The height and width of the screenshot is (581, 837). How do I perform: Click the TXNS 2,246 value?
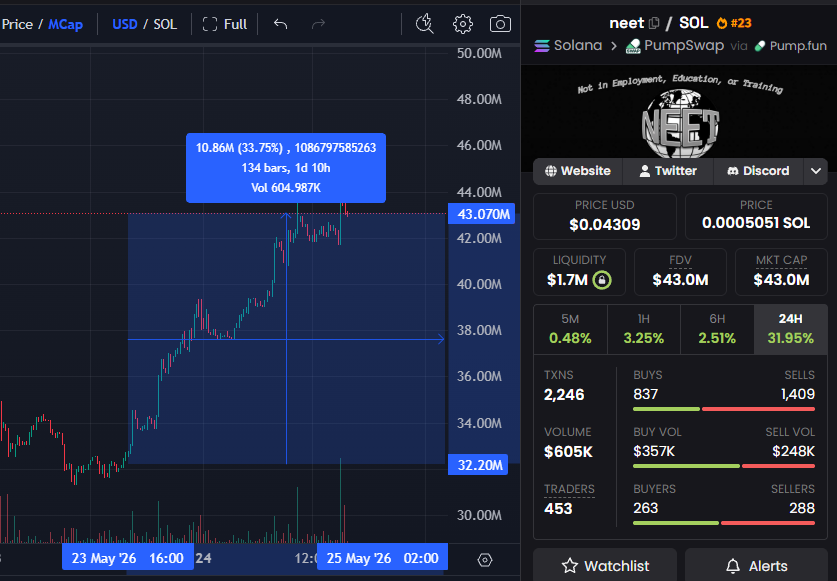click(564, 395)
